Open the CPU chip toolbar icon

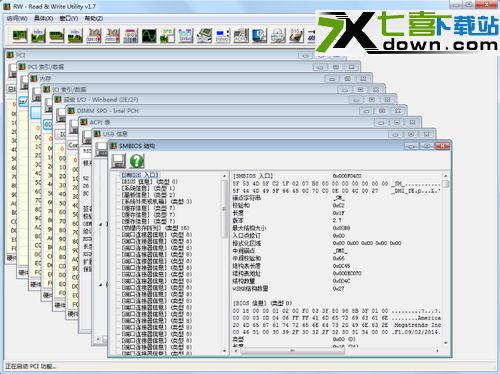(204, 36)
